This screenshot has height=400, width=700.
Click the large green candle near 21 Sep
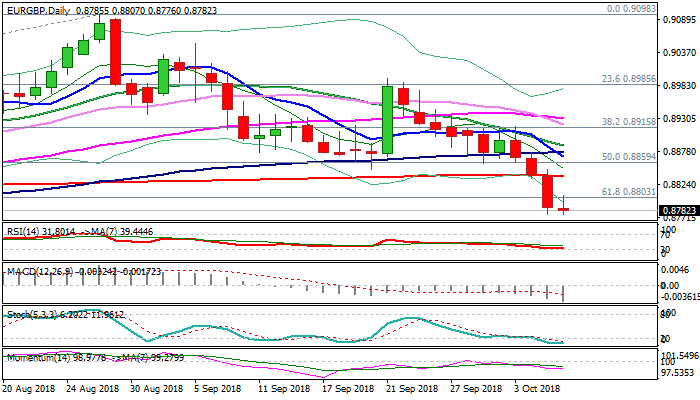(387, 119)
